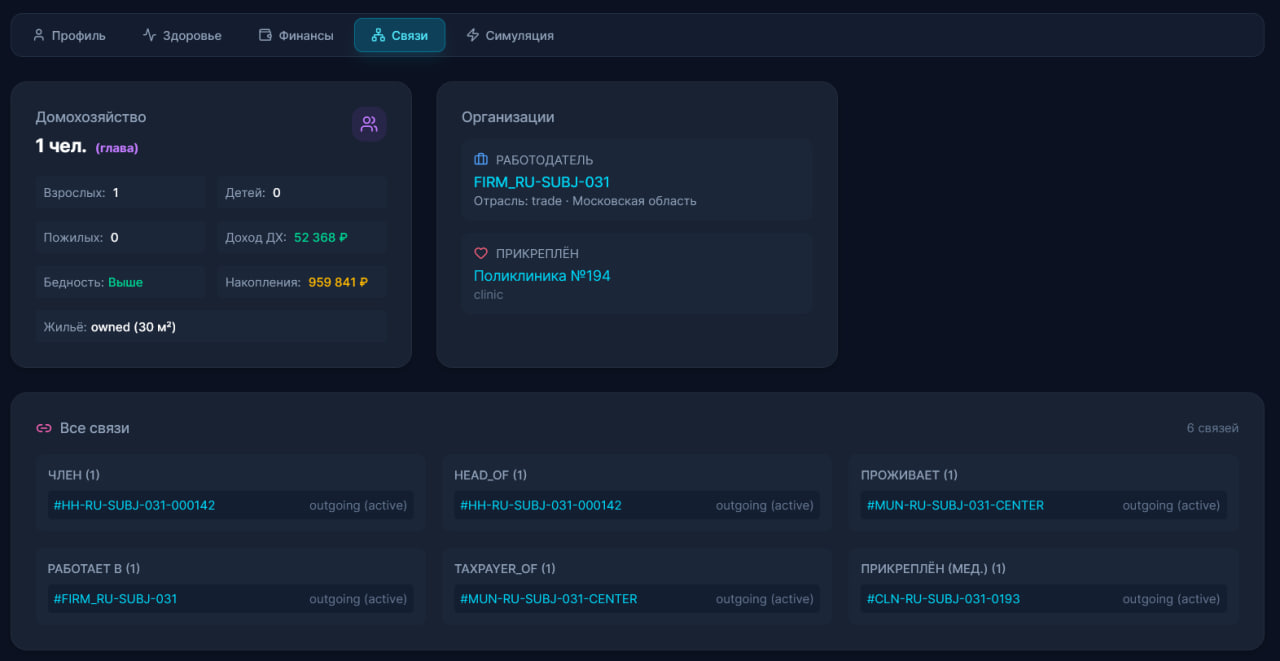Click the heart icon beside Прикреплён

pos(481,254)
